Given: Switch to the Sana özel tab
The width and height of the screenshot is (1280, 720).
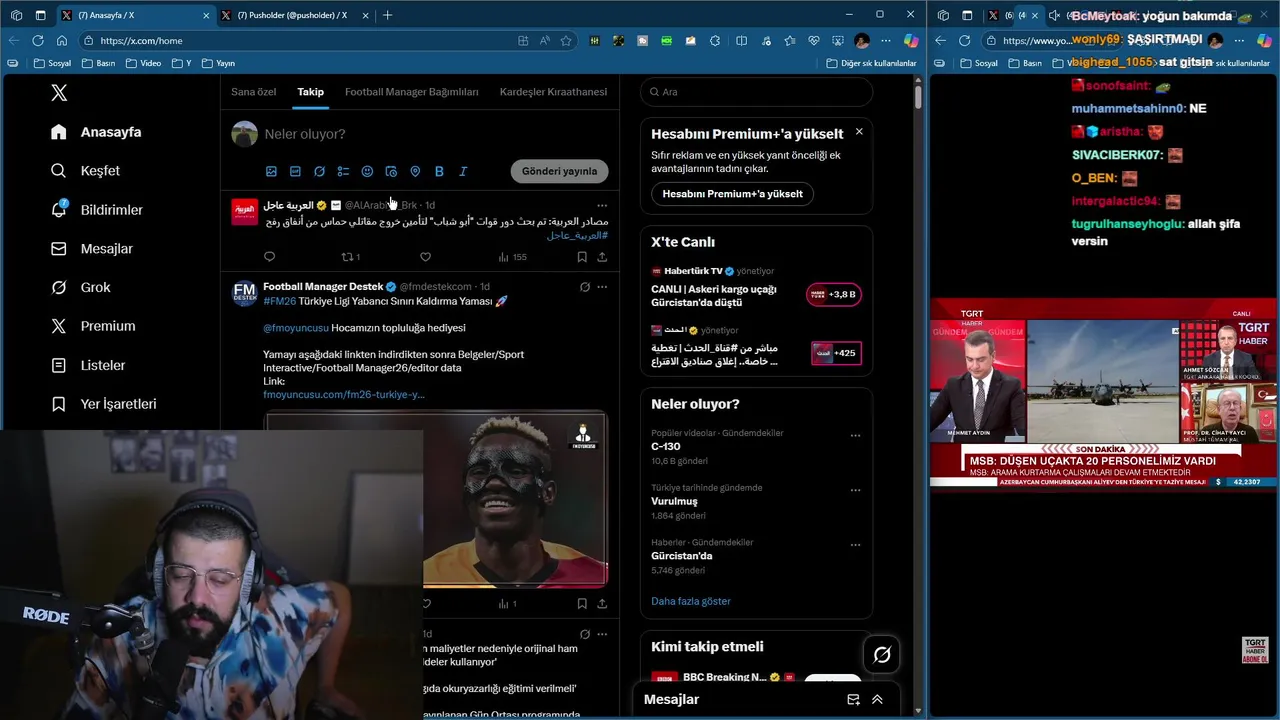Looking at the screenshot, I should coord(253,92).
